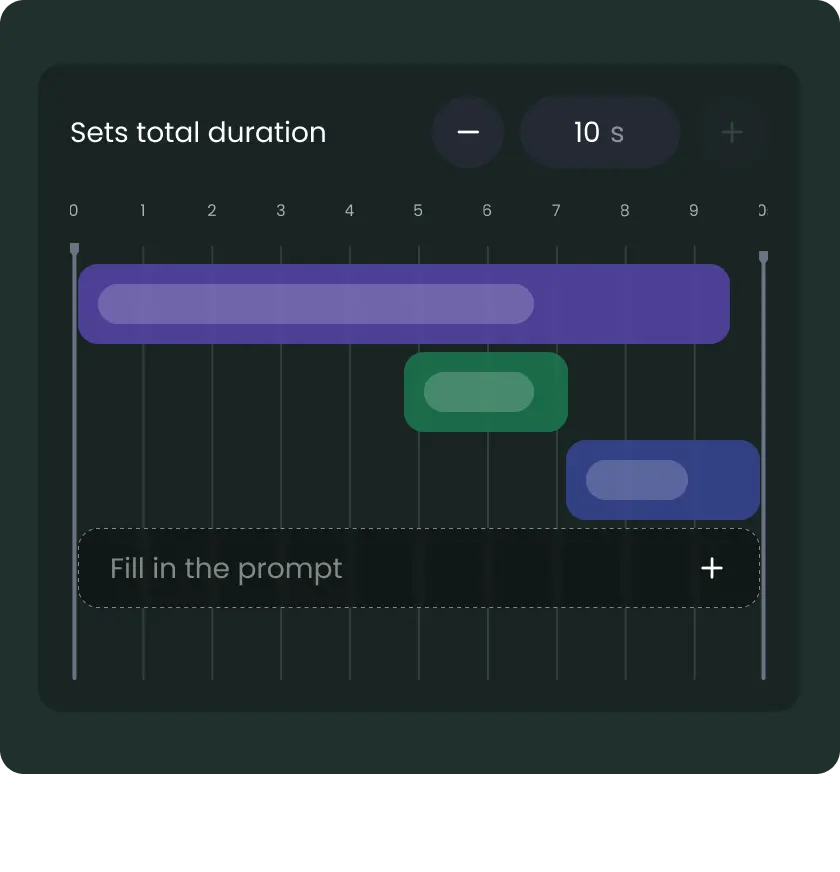Click plus icon in the prompt row

[x=712, y=568]
